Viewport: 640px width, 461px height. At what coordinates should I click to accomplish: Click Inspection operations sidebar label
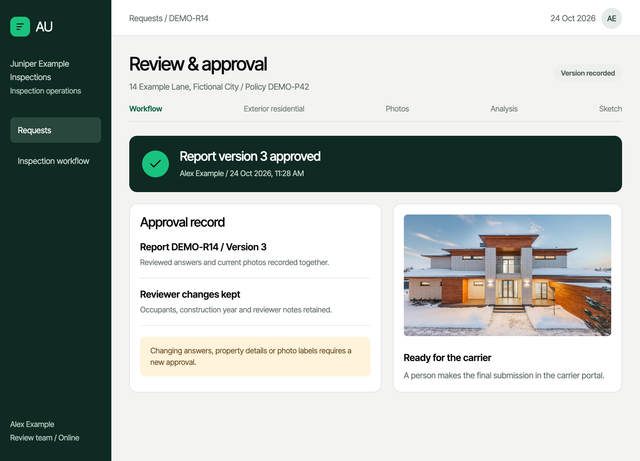point(45,91)
